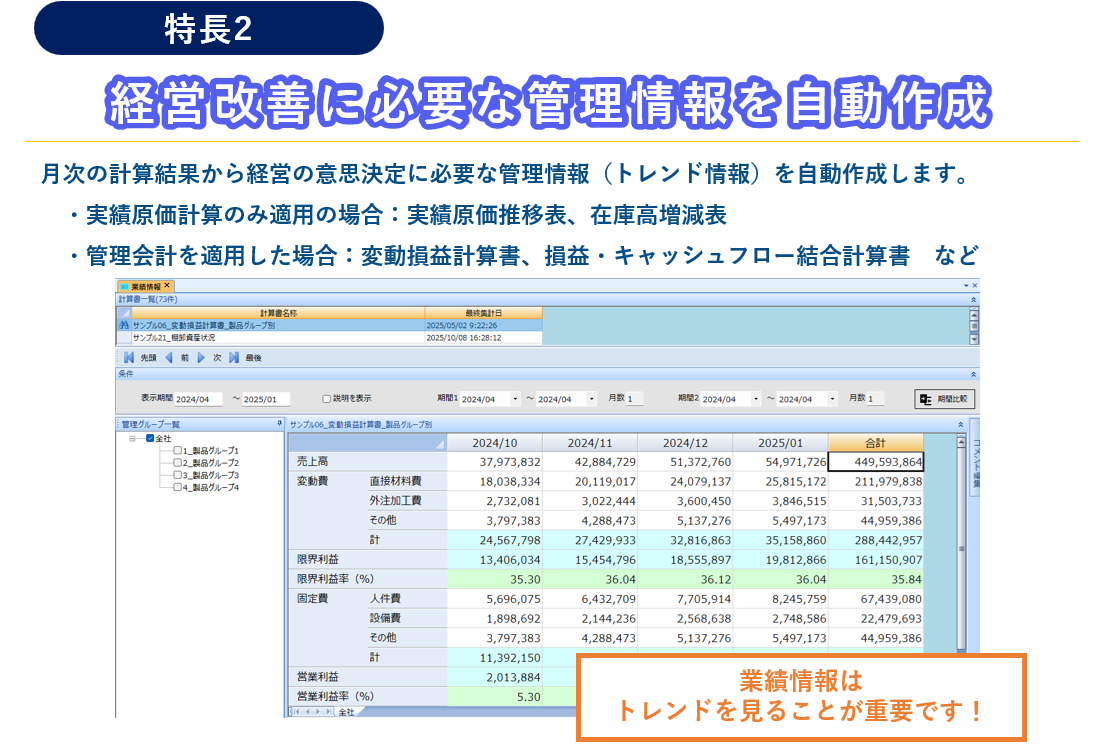Select the 業績情報 tab
The height and width of the screenshot is (745, 1106).
[x=145, y=286]
